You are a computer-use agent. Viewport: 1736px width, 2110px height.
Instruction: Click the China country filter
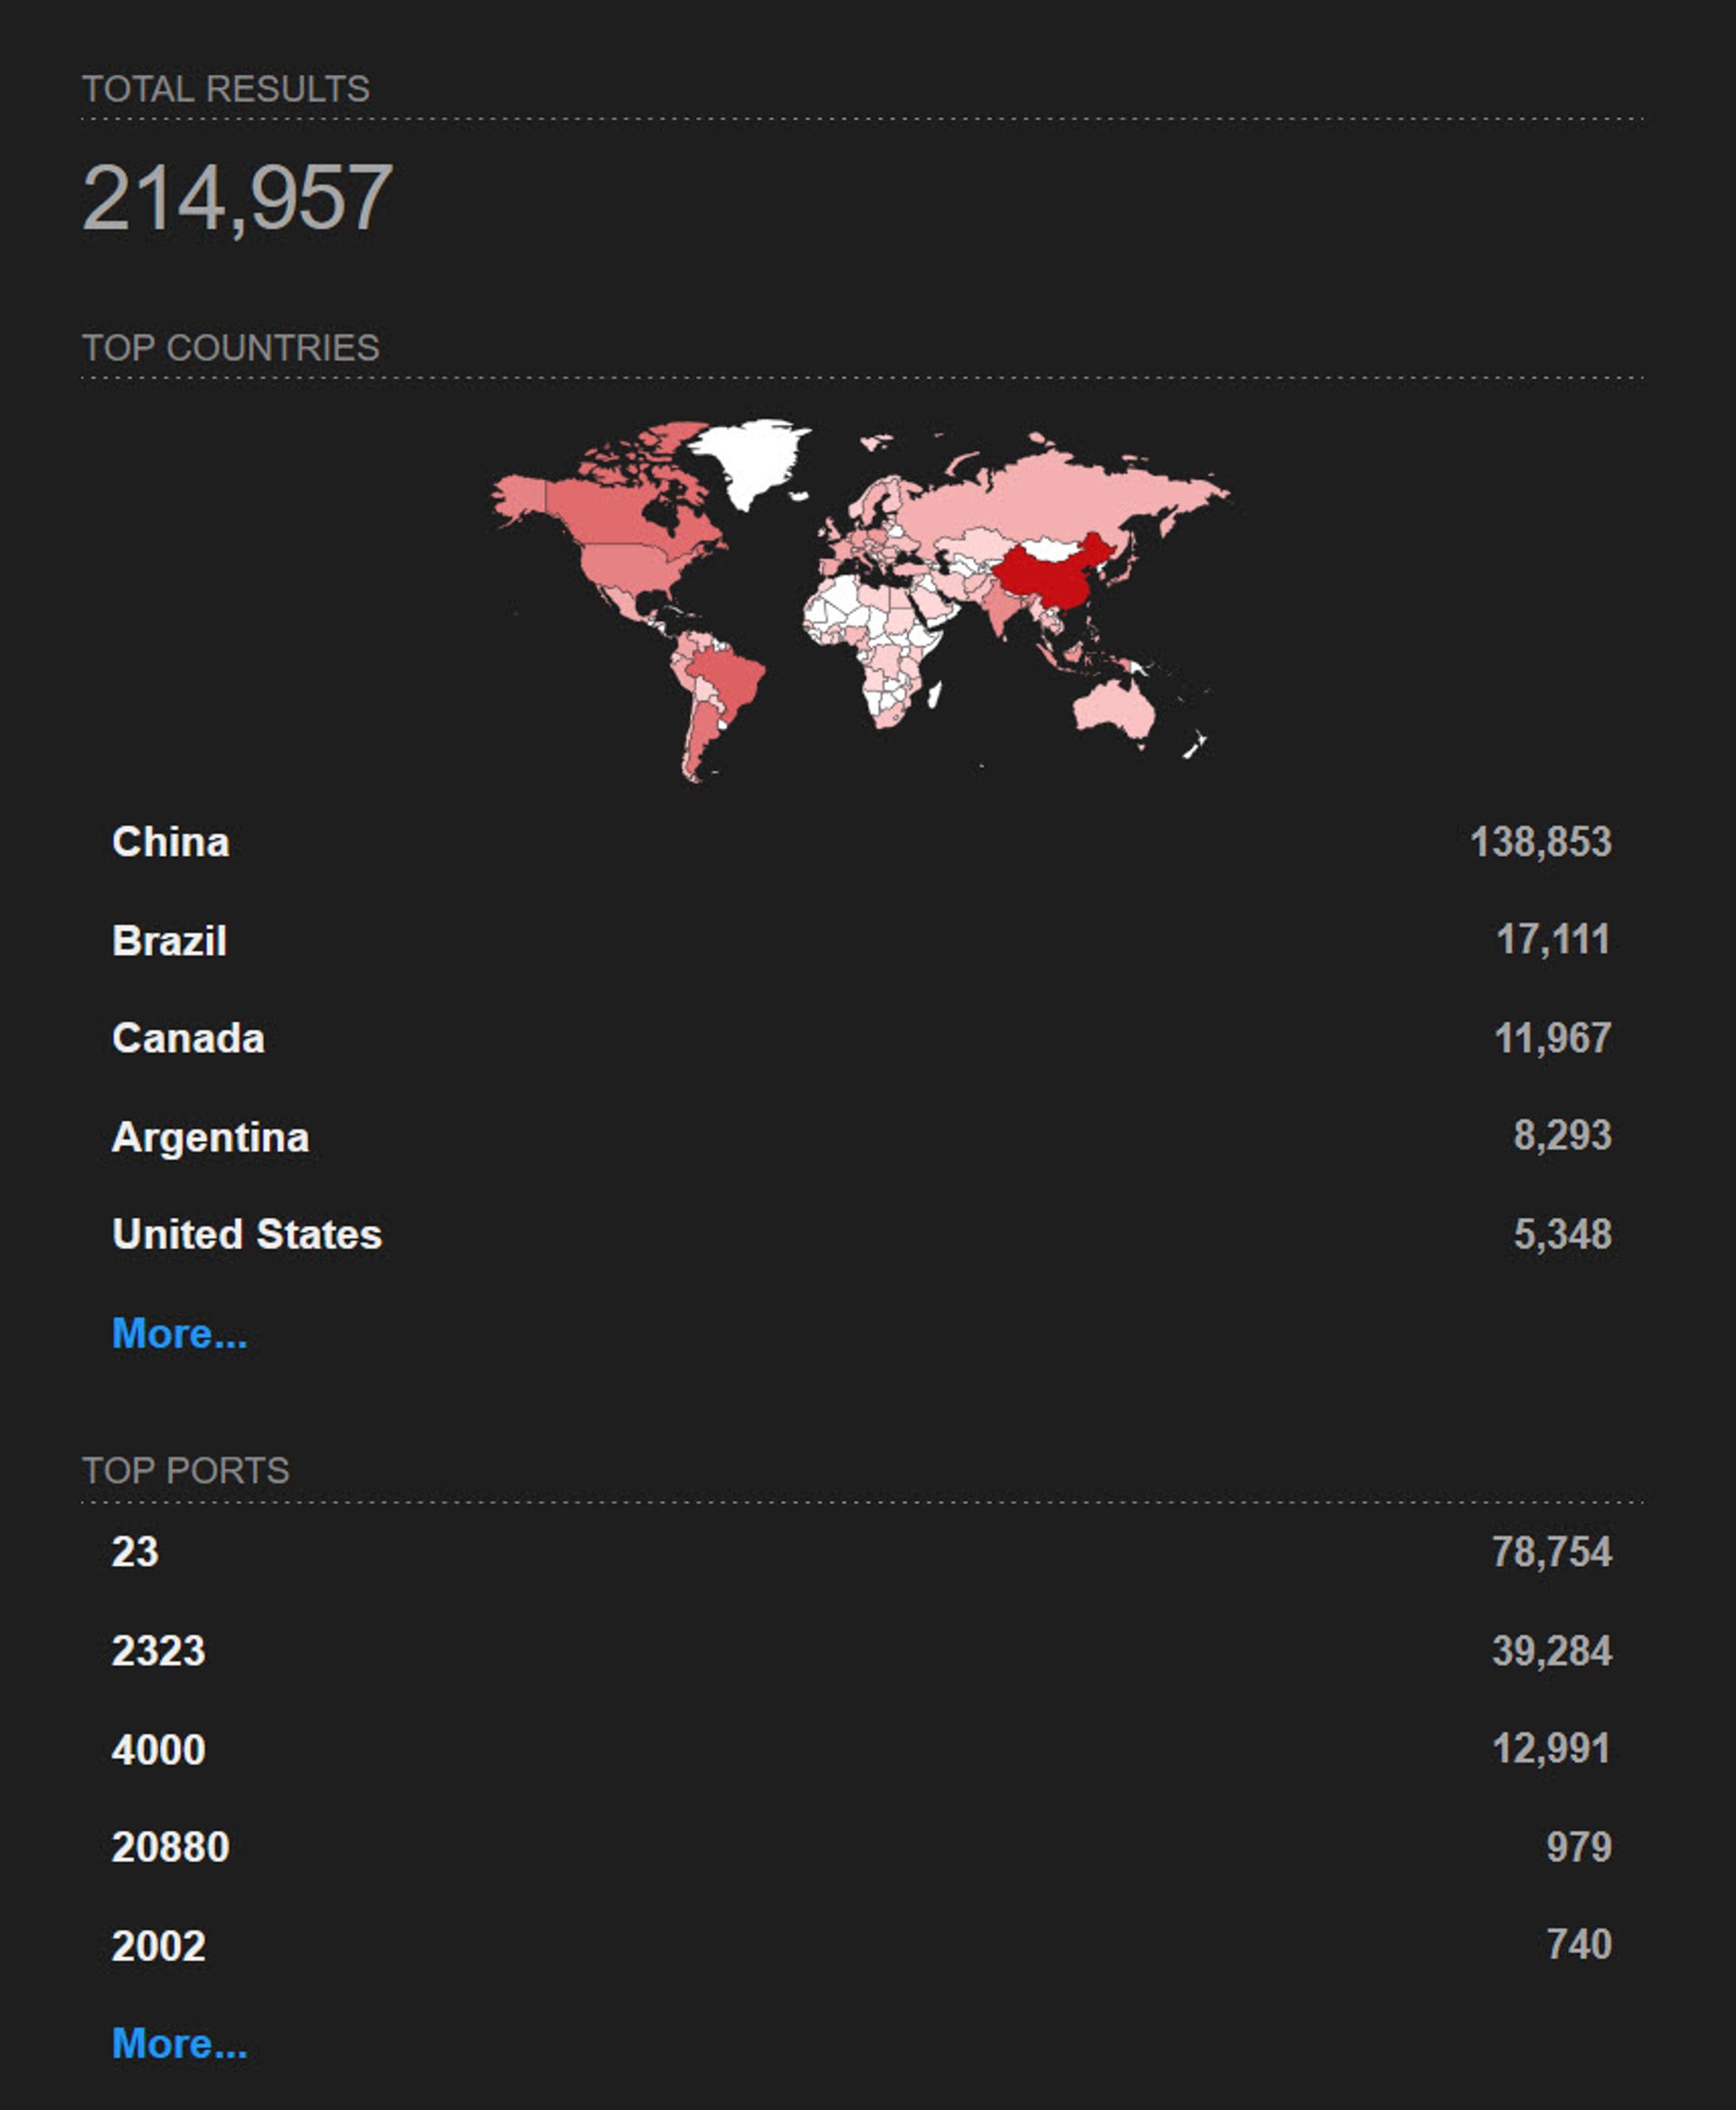[171, 842]
